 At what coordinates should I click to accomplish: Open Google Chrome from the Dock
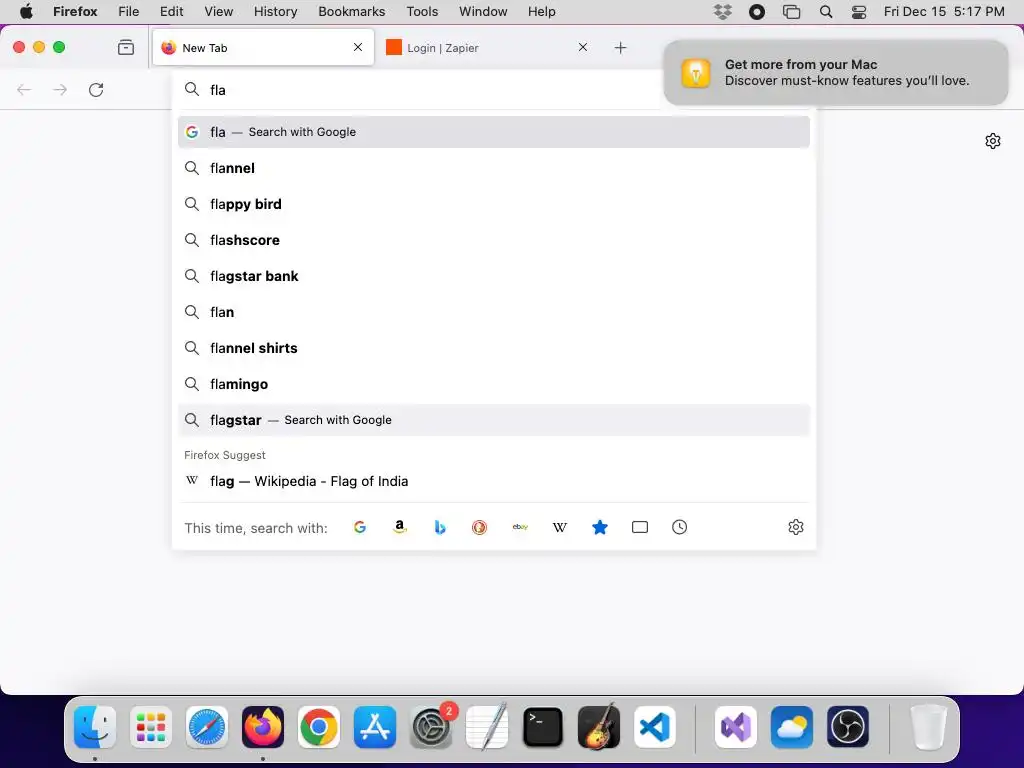coord(319,727)
